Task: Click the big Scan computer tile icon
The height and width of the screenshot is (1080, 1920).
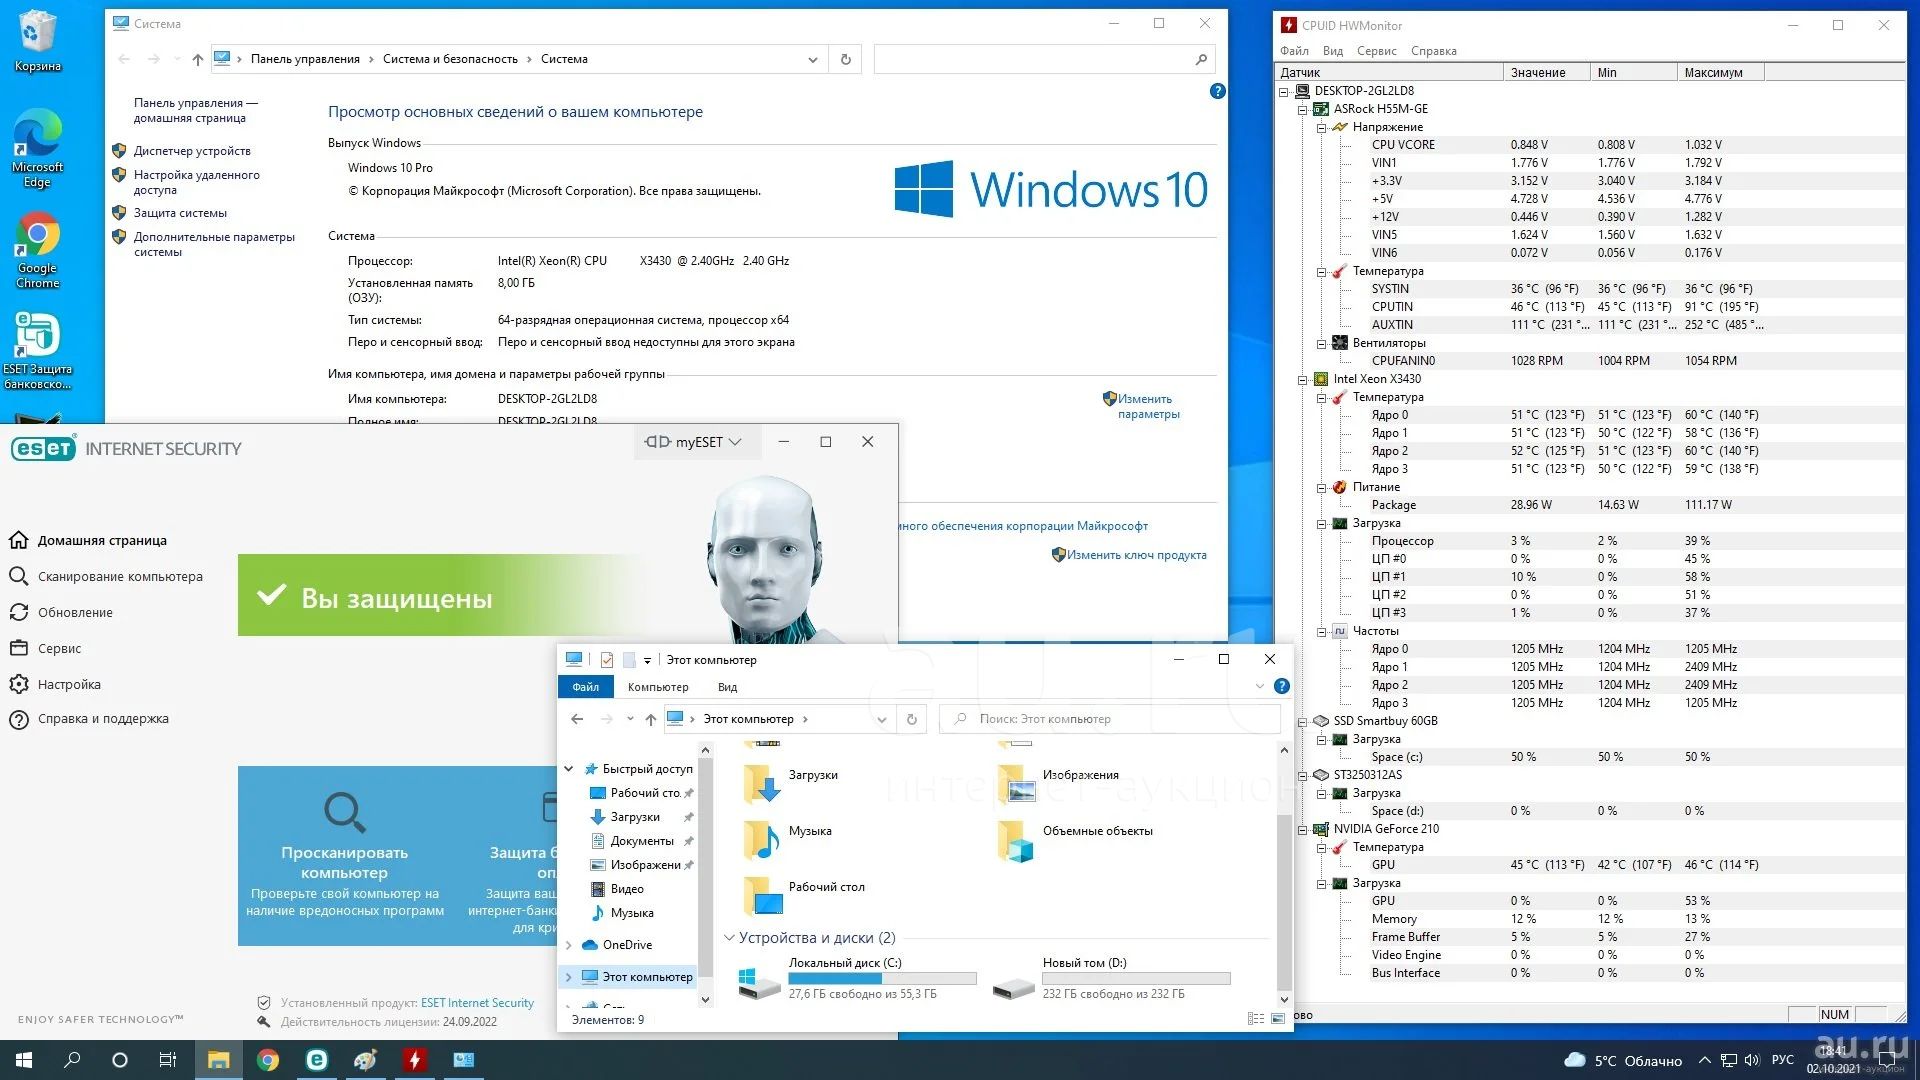Action: click(344, 813)
